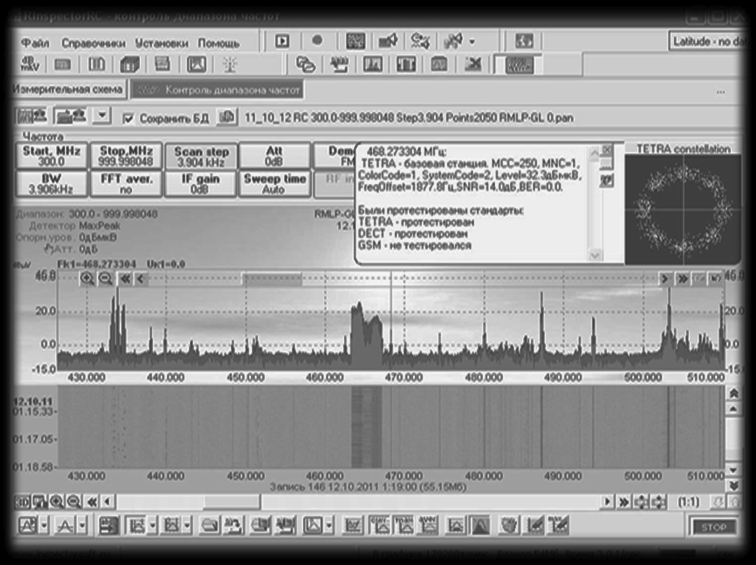The height and width of the screenshot is (565, 756).
Task: Expand dropdown beside the plain A icon
Action: [x=82, y=525]
